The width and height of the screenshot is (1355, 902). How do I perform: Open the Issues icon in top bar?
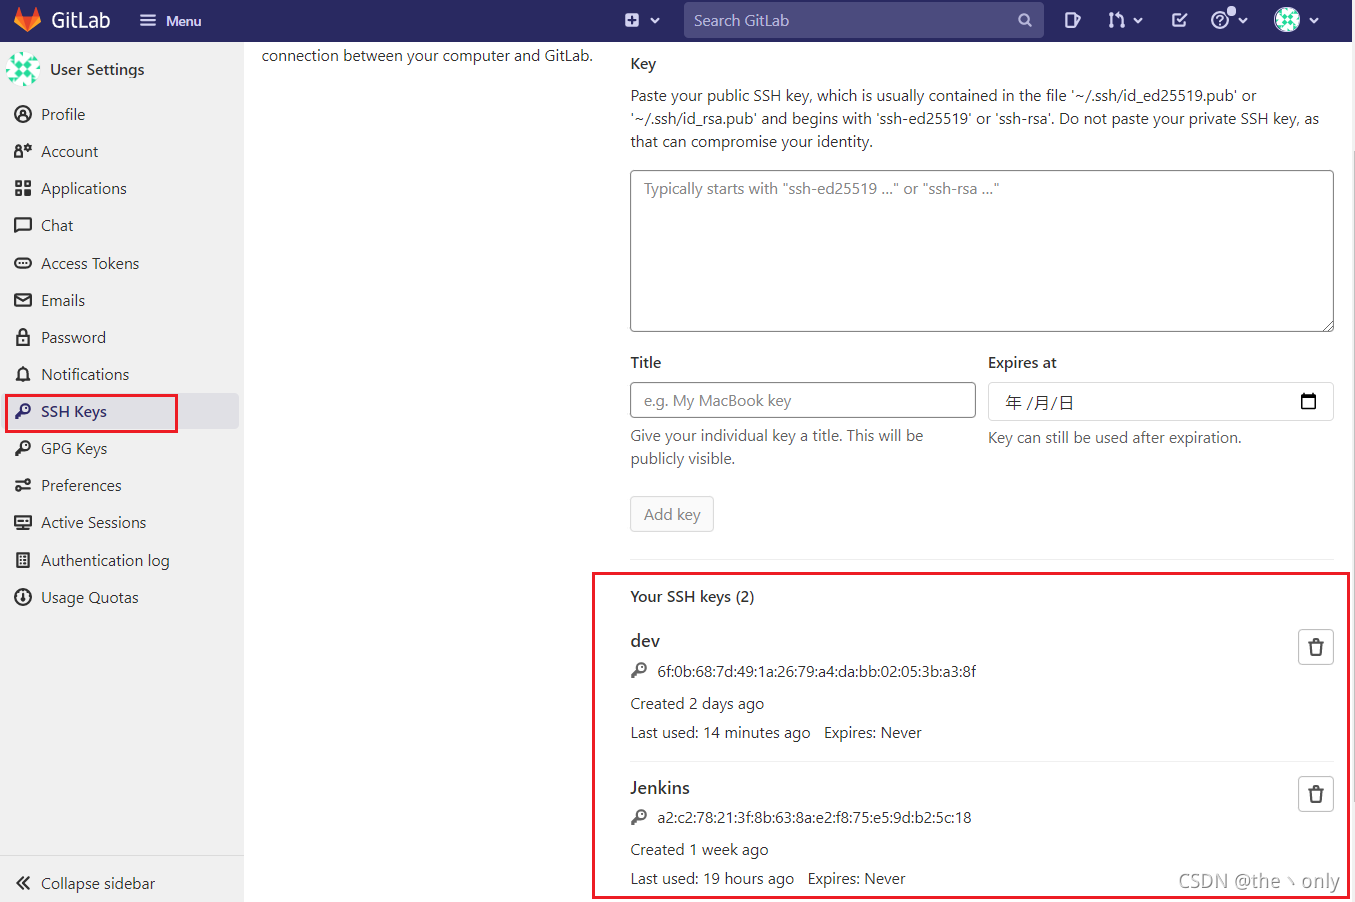(1072, 20)
